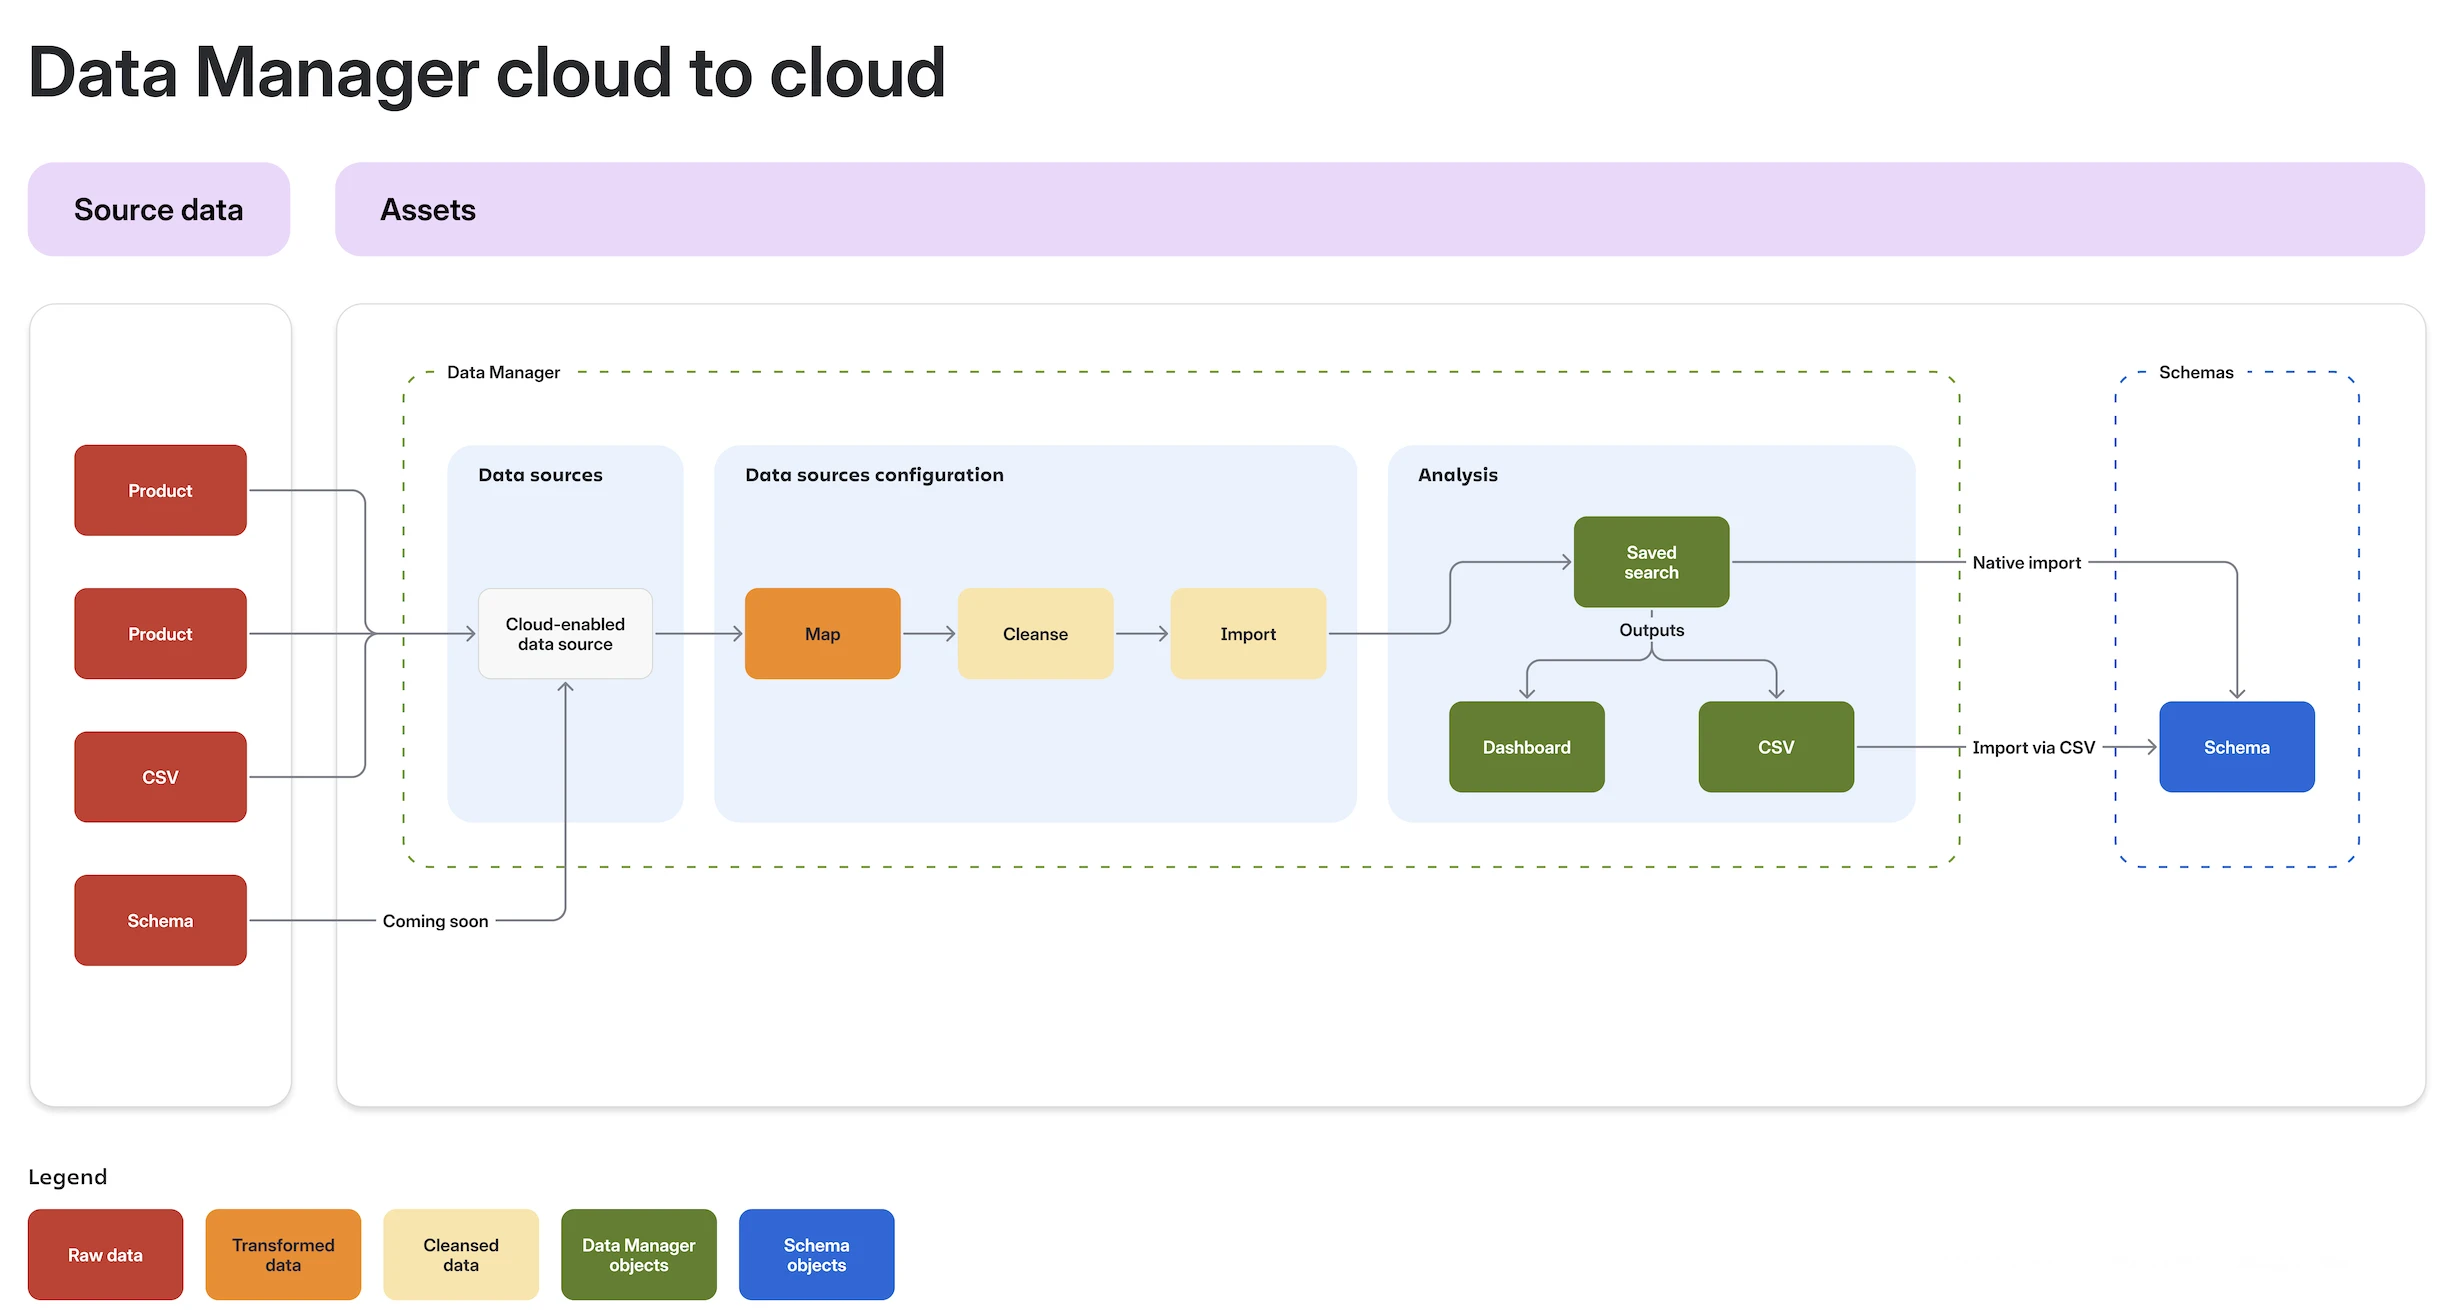Viewport: 2452px width, 1310px height.
Task: Click the Transformed data legend swatch
Action: pyautogui.click(x=283, y=1254)
